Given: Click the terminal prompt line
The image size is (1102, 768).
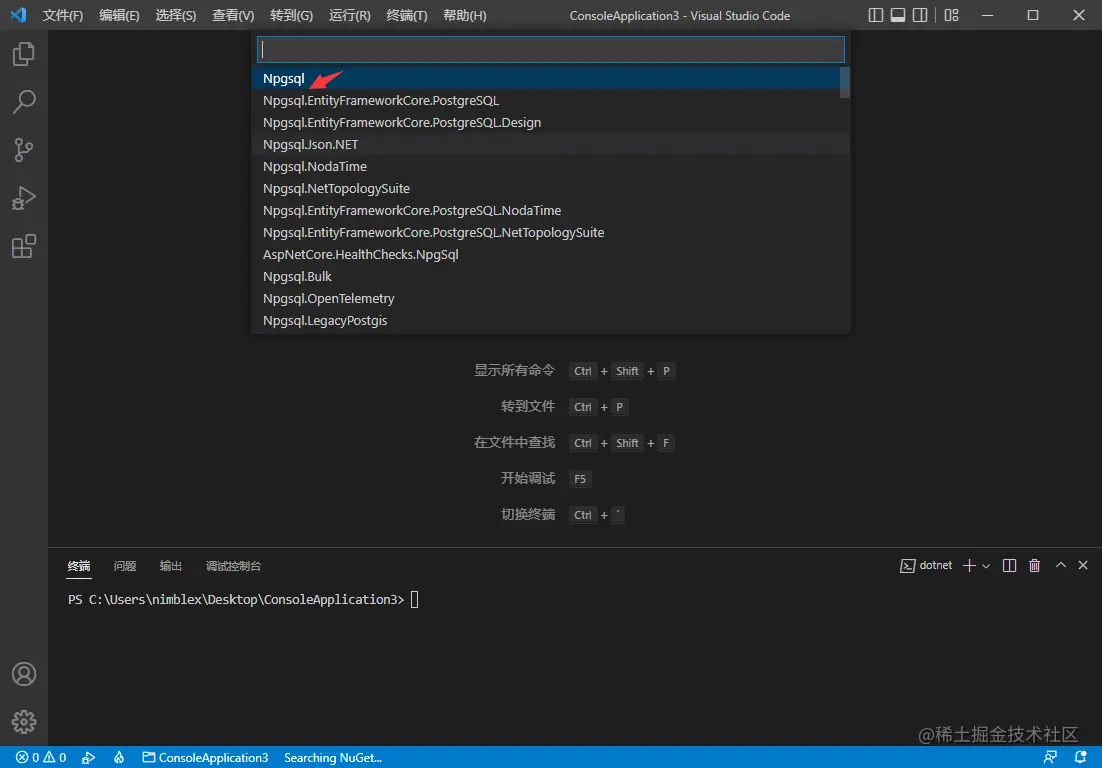Looking at the screenshot, I should pos(243,599).
